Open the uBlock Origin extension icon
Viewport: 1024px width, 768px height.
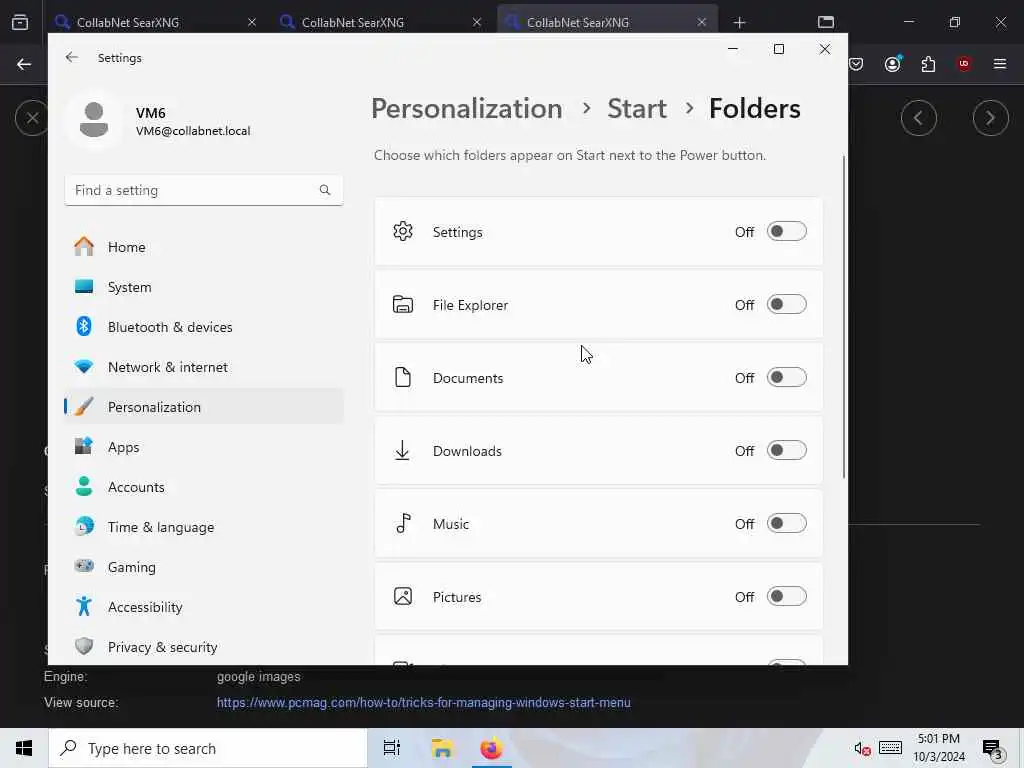click(964, 64)
